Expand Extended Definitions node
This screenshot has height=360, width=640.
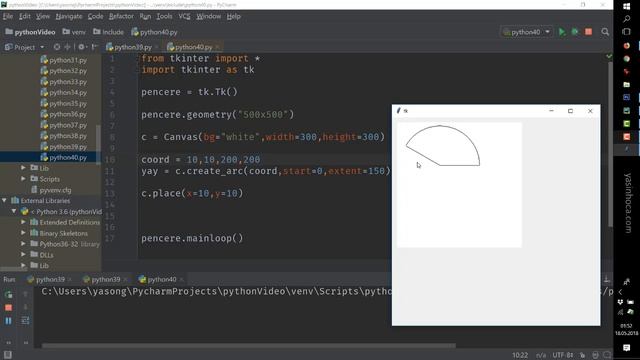tap(23, 222)
